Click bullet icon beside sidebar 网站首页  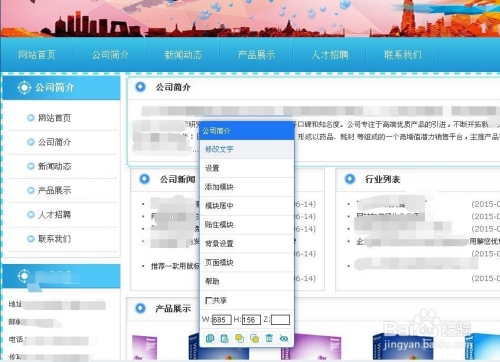coord(31,118)
